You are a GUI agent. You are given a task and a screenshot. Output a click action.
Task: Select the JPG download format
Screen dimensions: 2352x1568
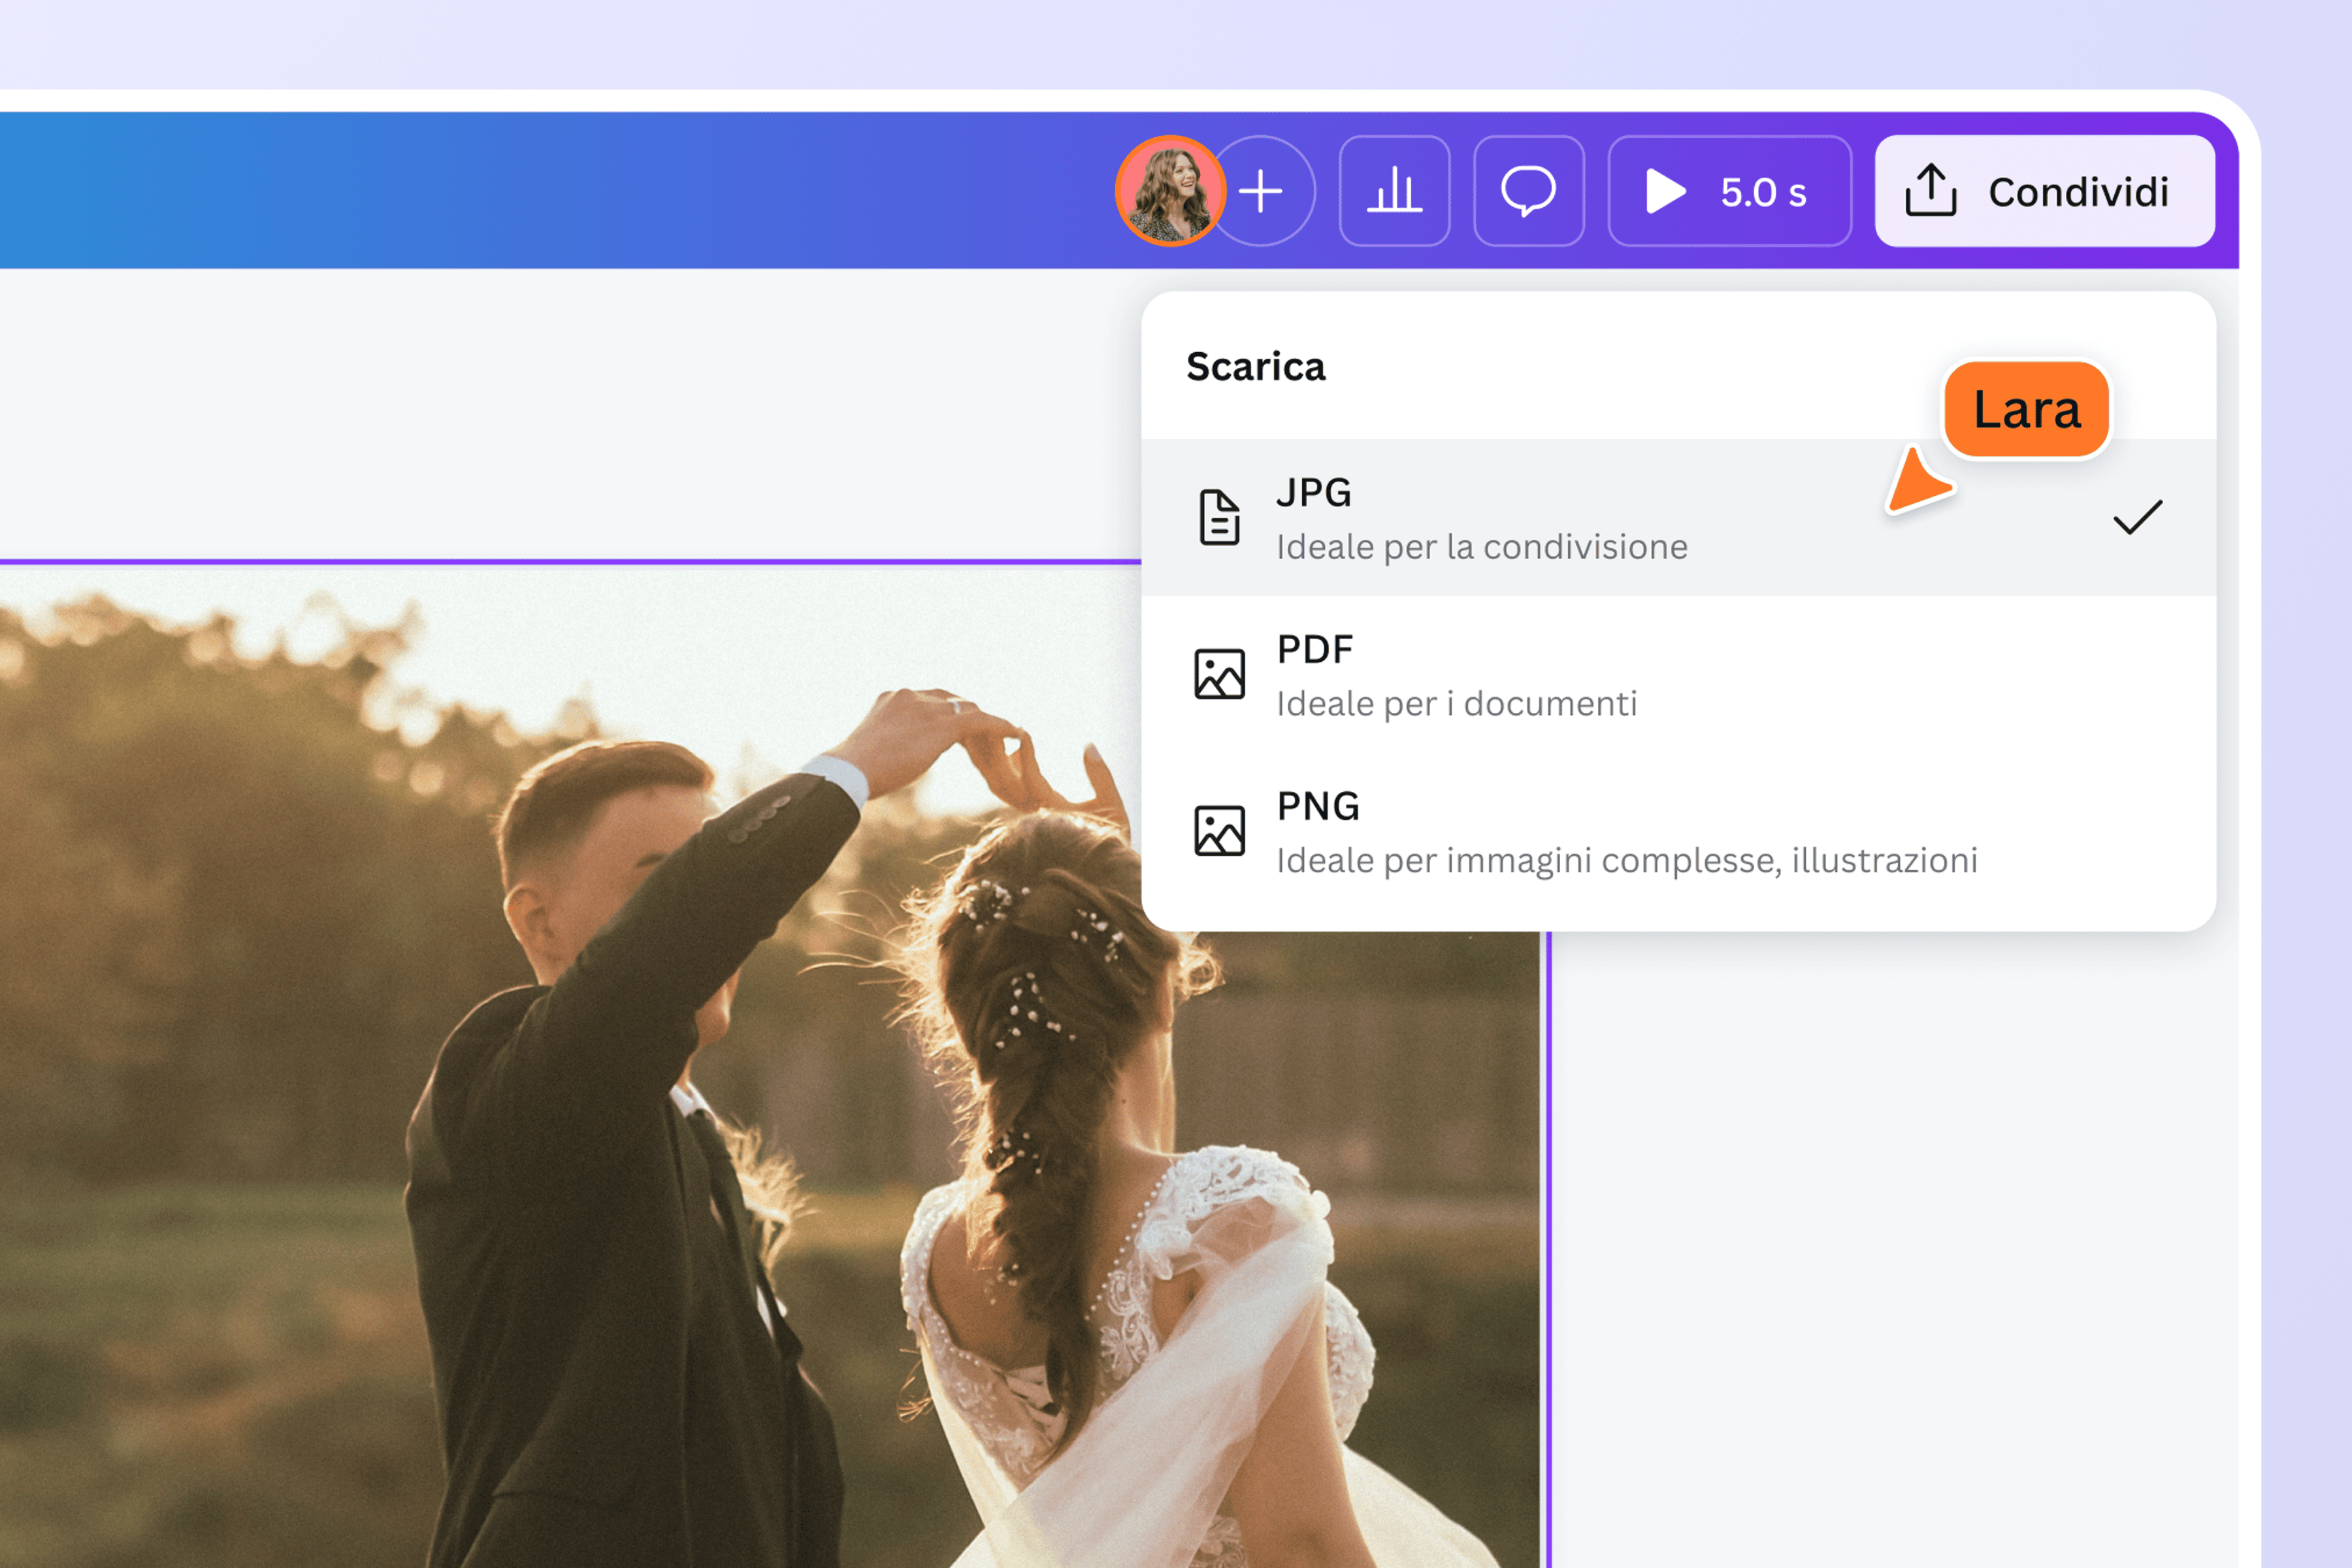click(1679, 518)
